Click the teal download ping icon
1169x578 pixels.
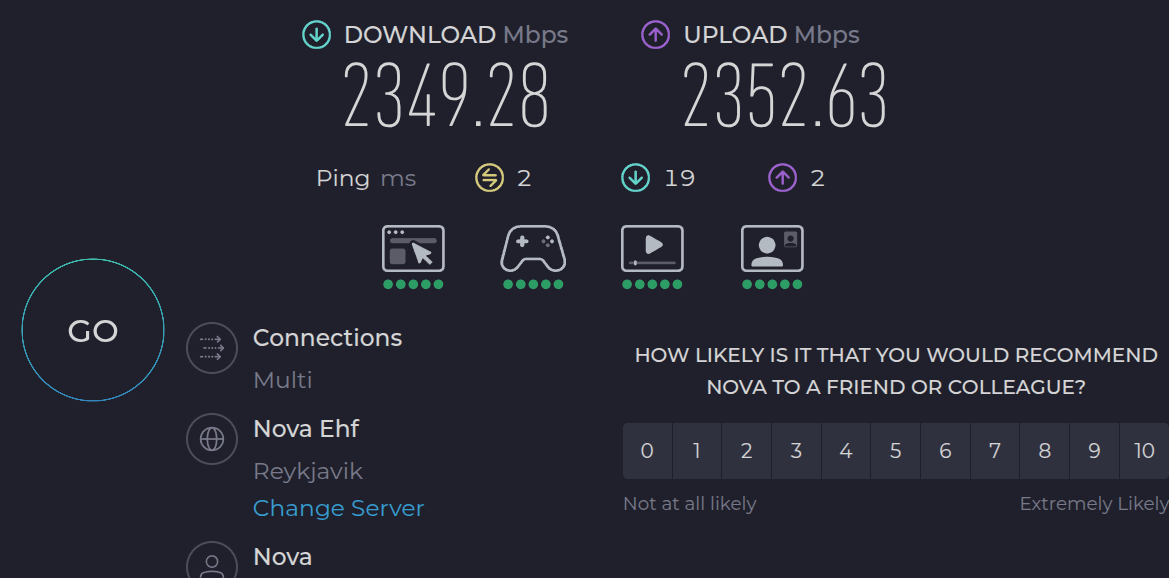635,178
